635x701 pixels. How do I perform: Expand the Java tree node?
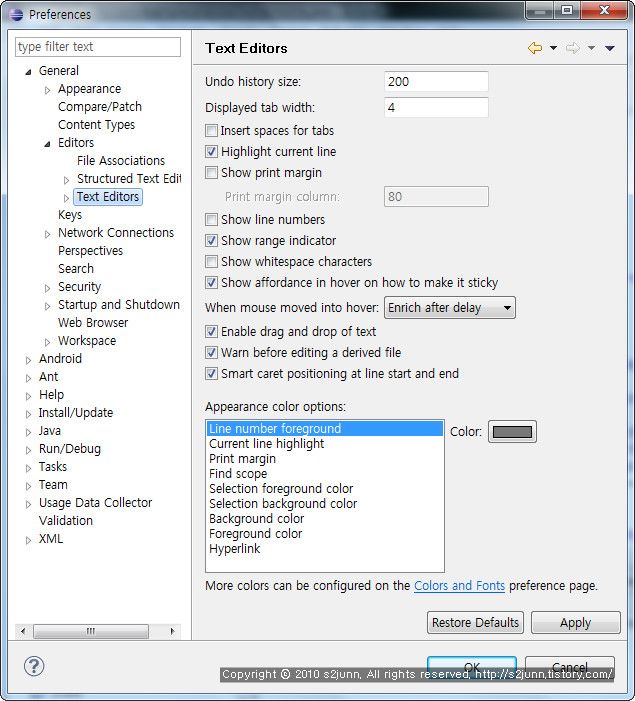coord(28,432)
